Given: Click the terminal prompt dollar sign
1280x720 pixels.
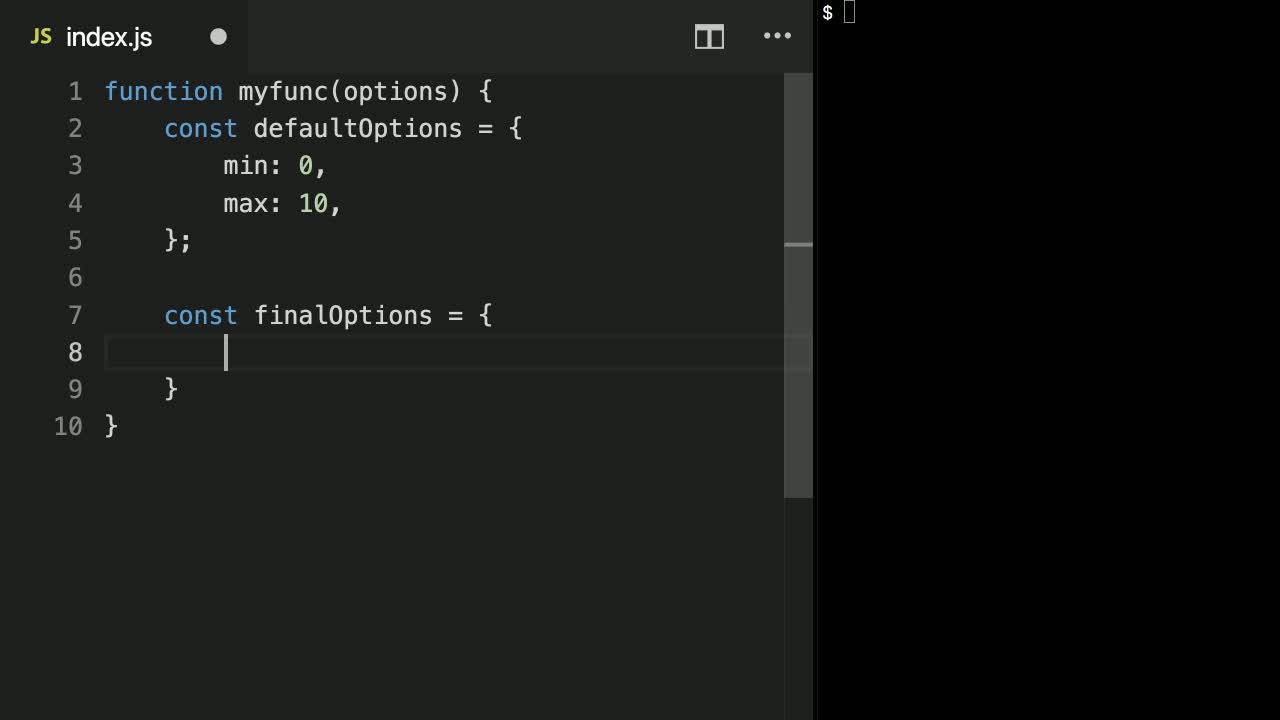Looking at the screenshot, I should [x=828, y=13].
